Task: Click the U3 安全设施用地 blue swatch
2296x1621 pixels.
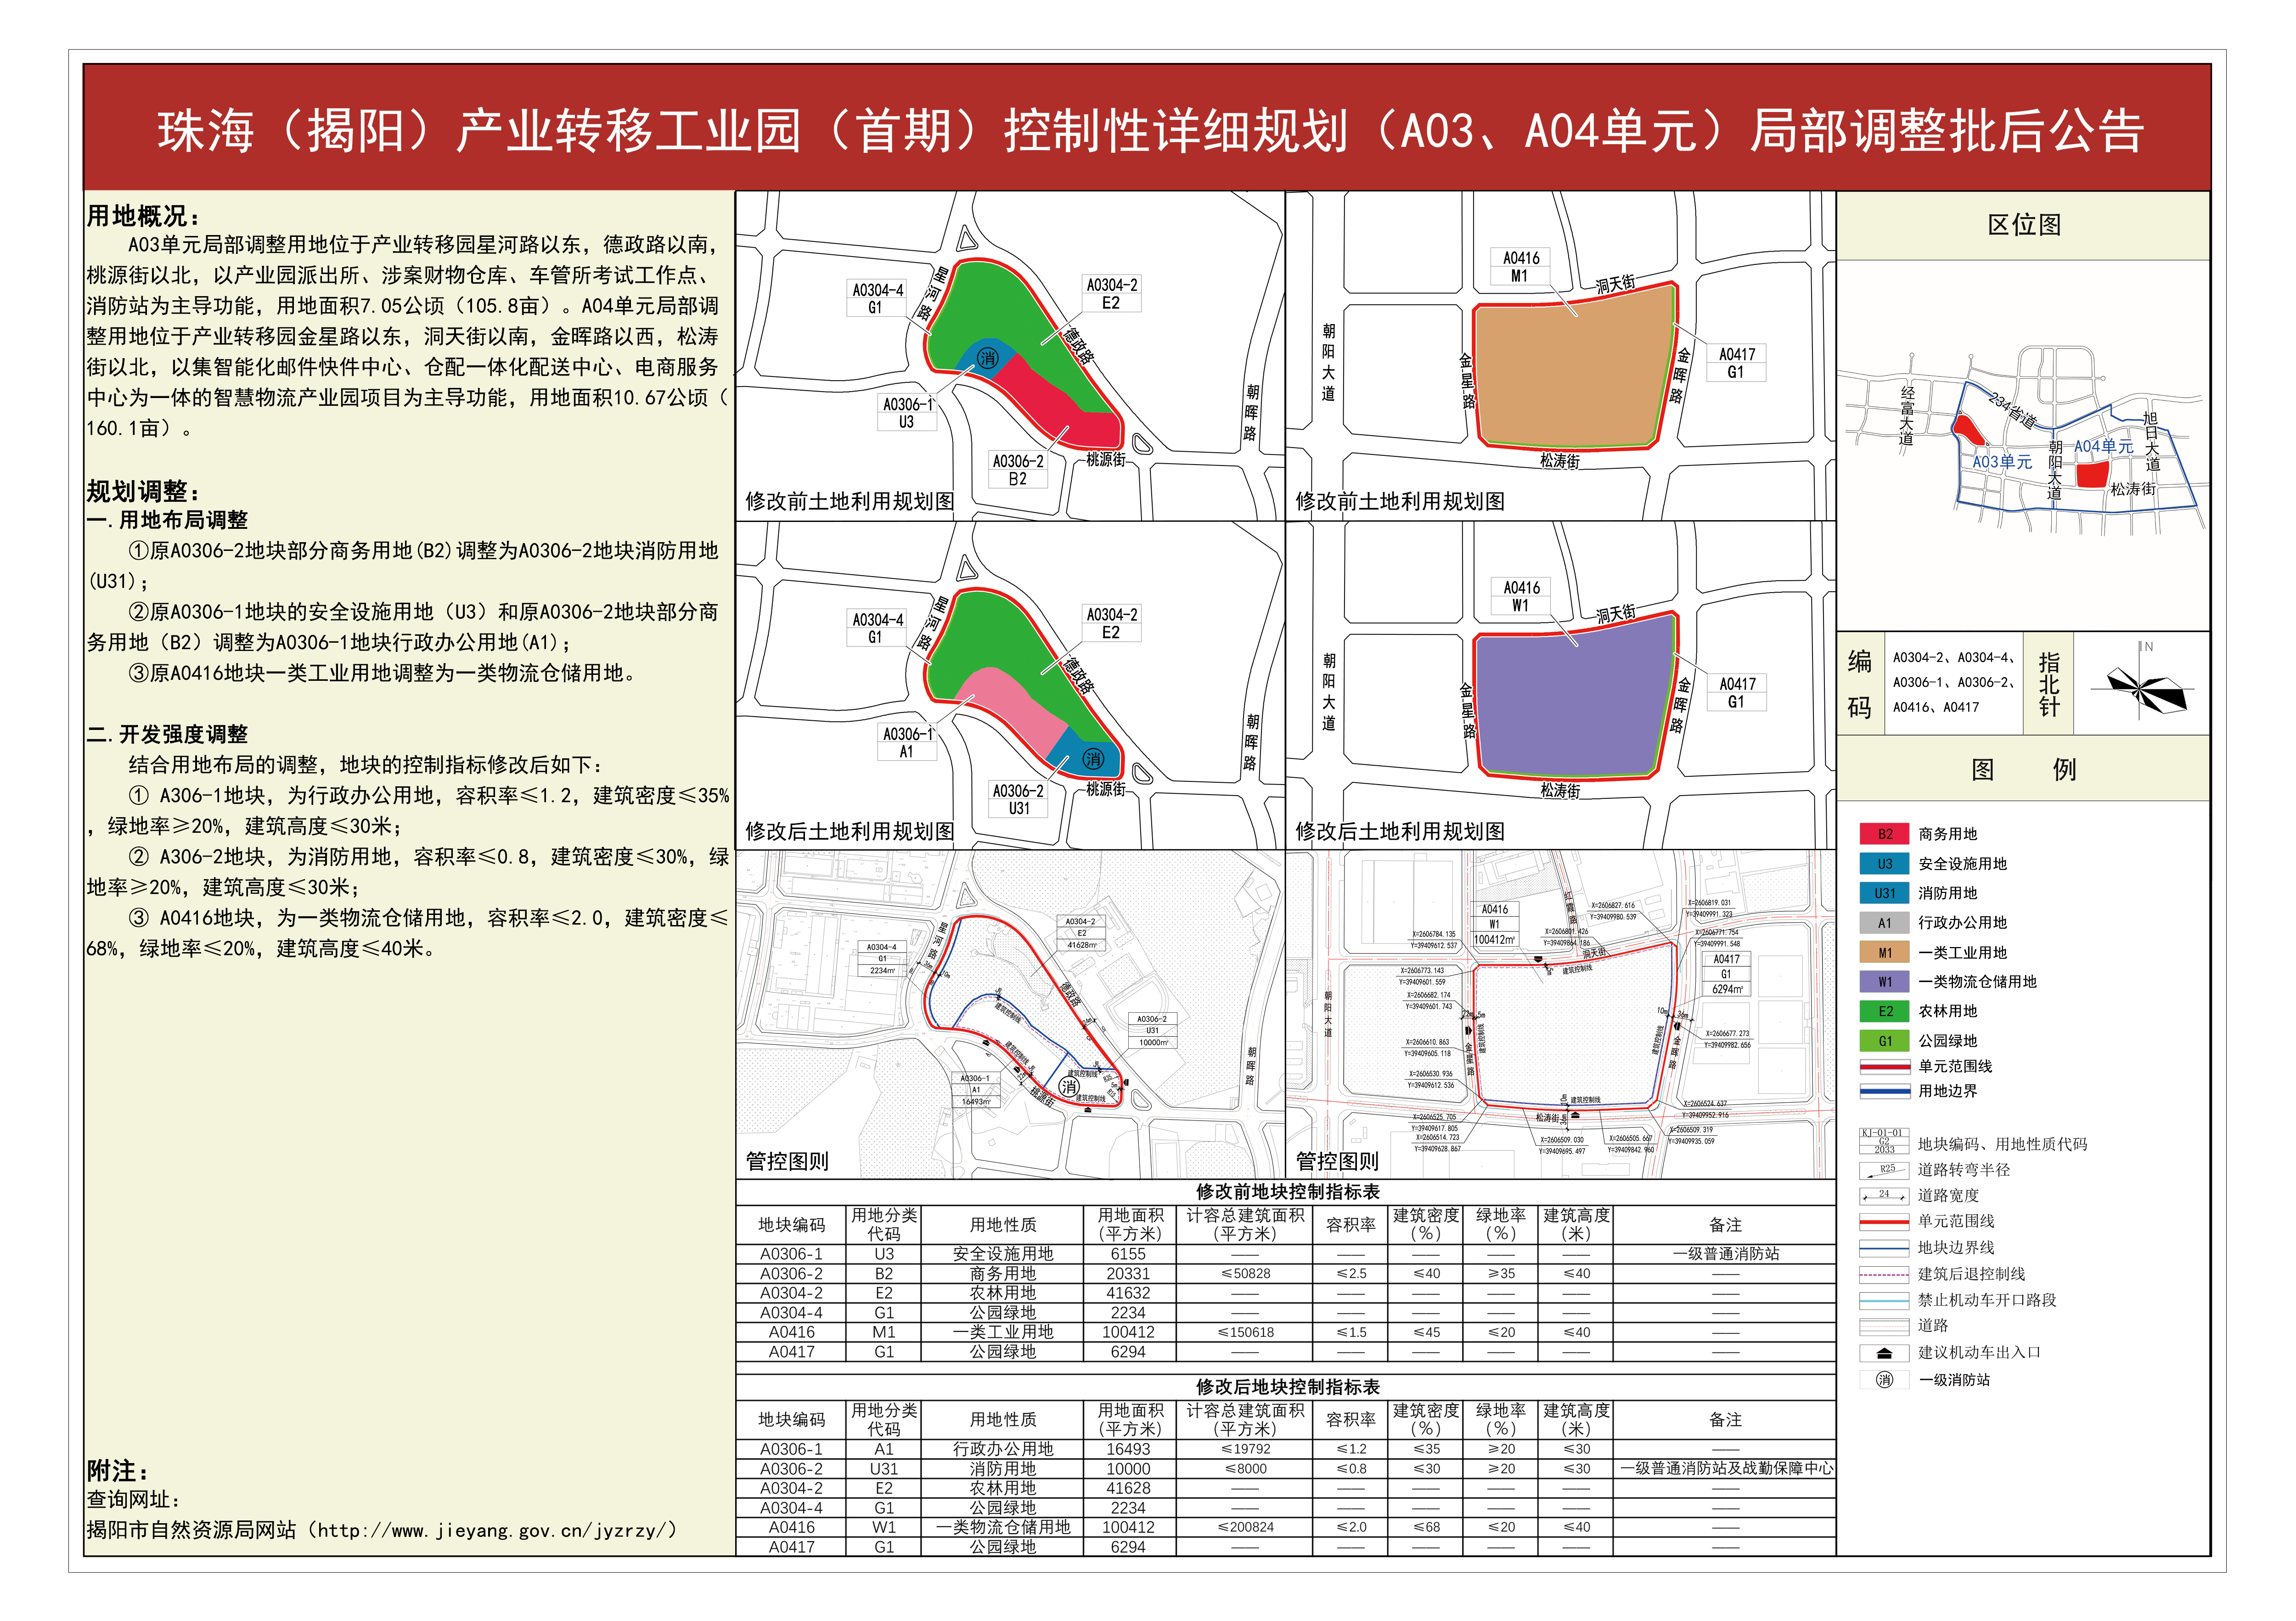Action: [x=1884, y=864]
